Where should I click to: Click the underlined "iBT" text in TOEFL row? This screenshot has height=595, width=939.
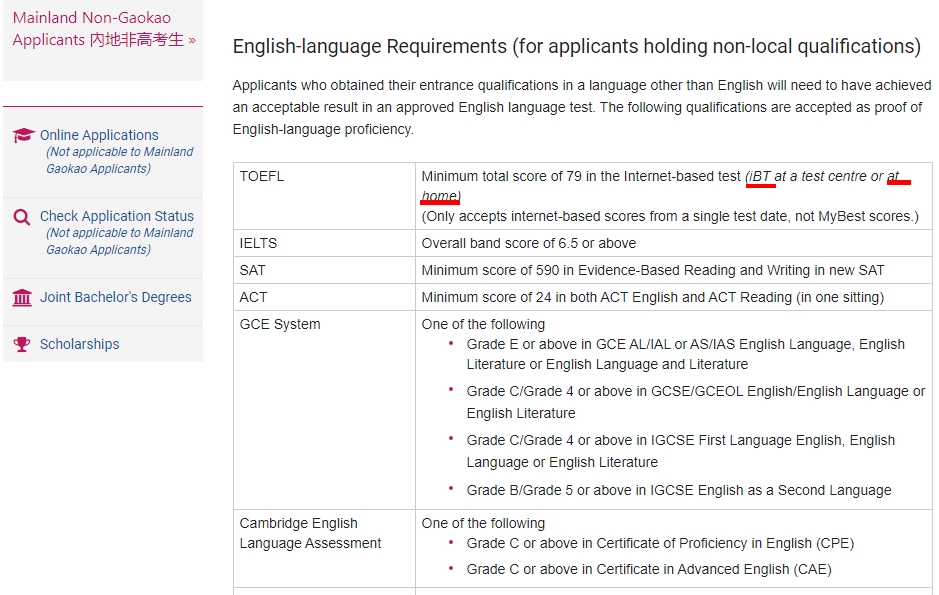tap(761, 176)
